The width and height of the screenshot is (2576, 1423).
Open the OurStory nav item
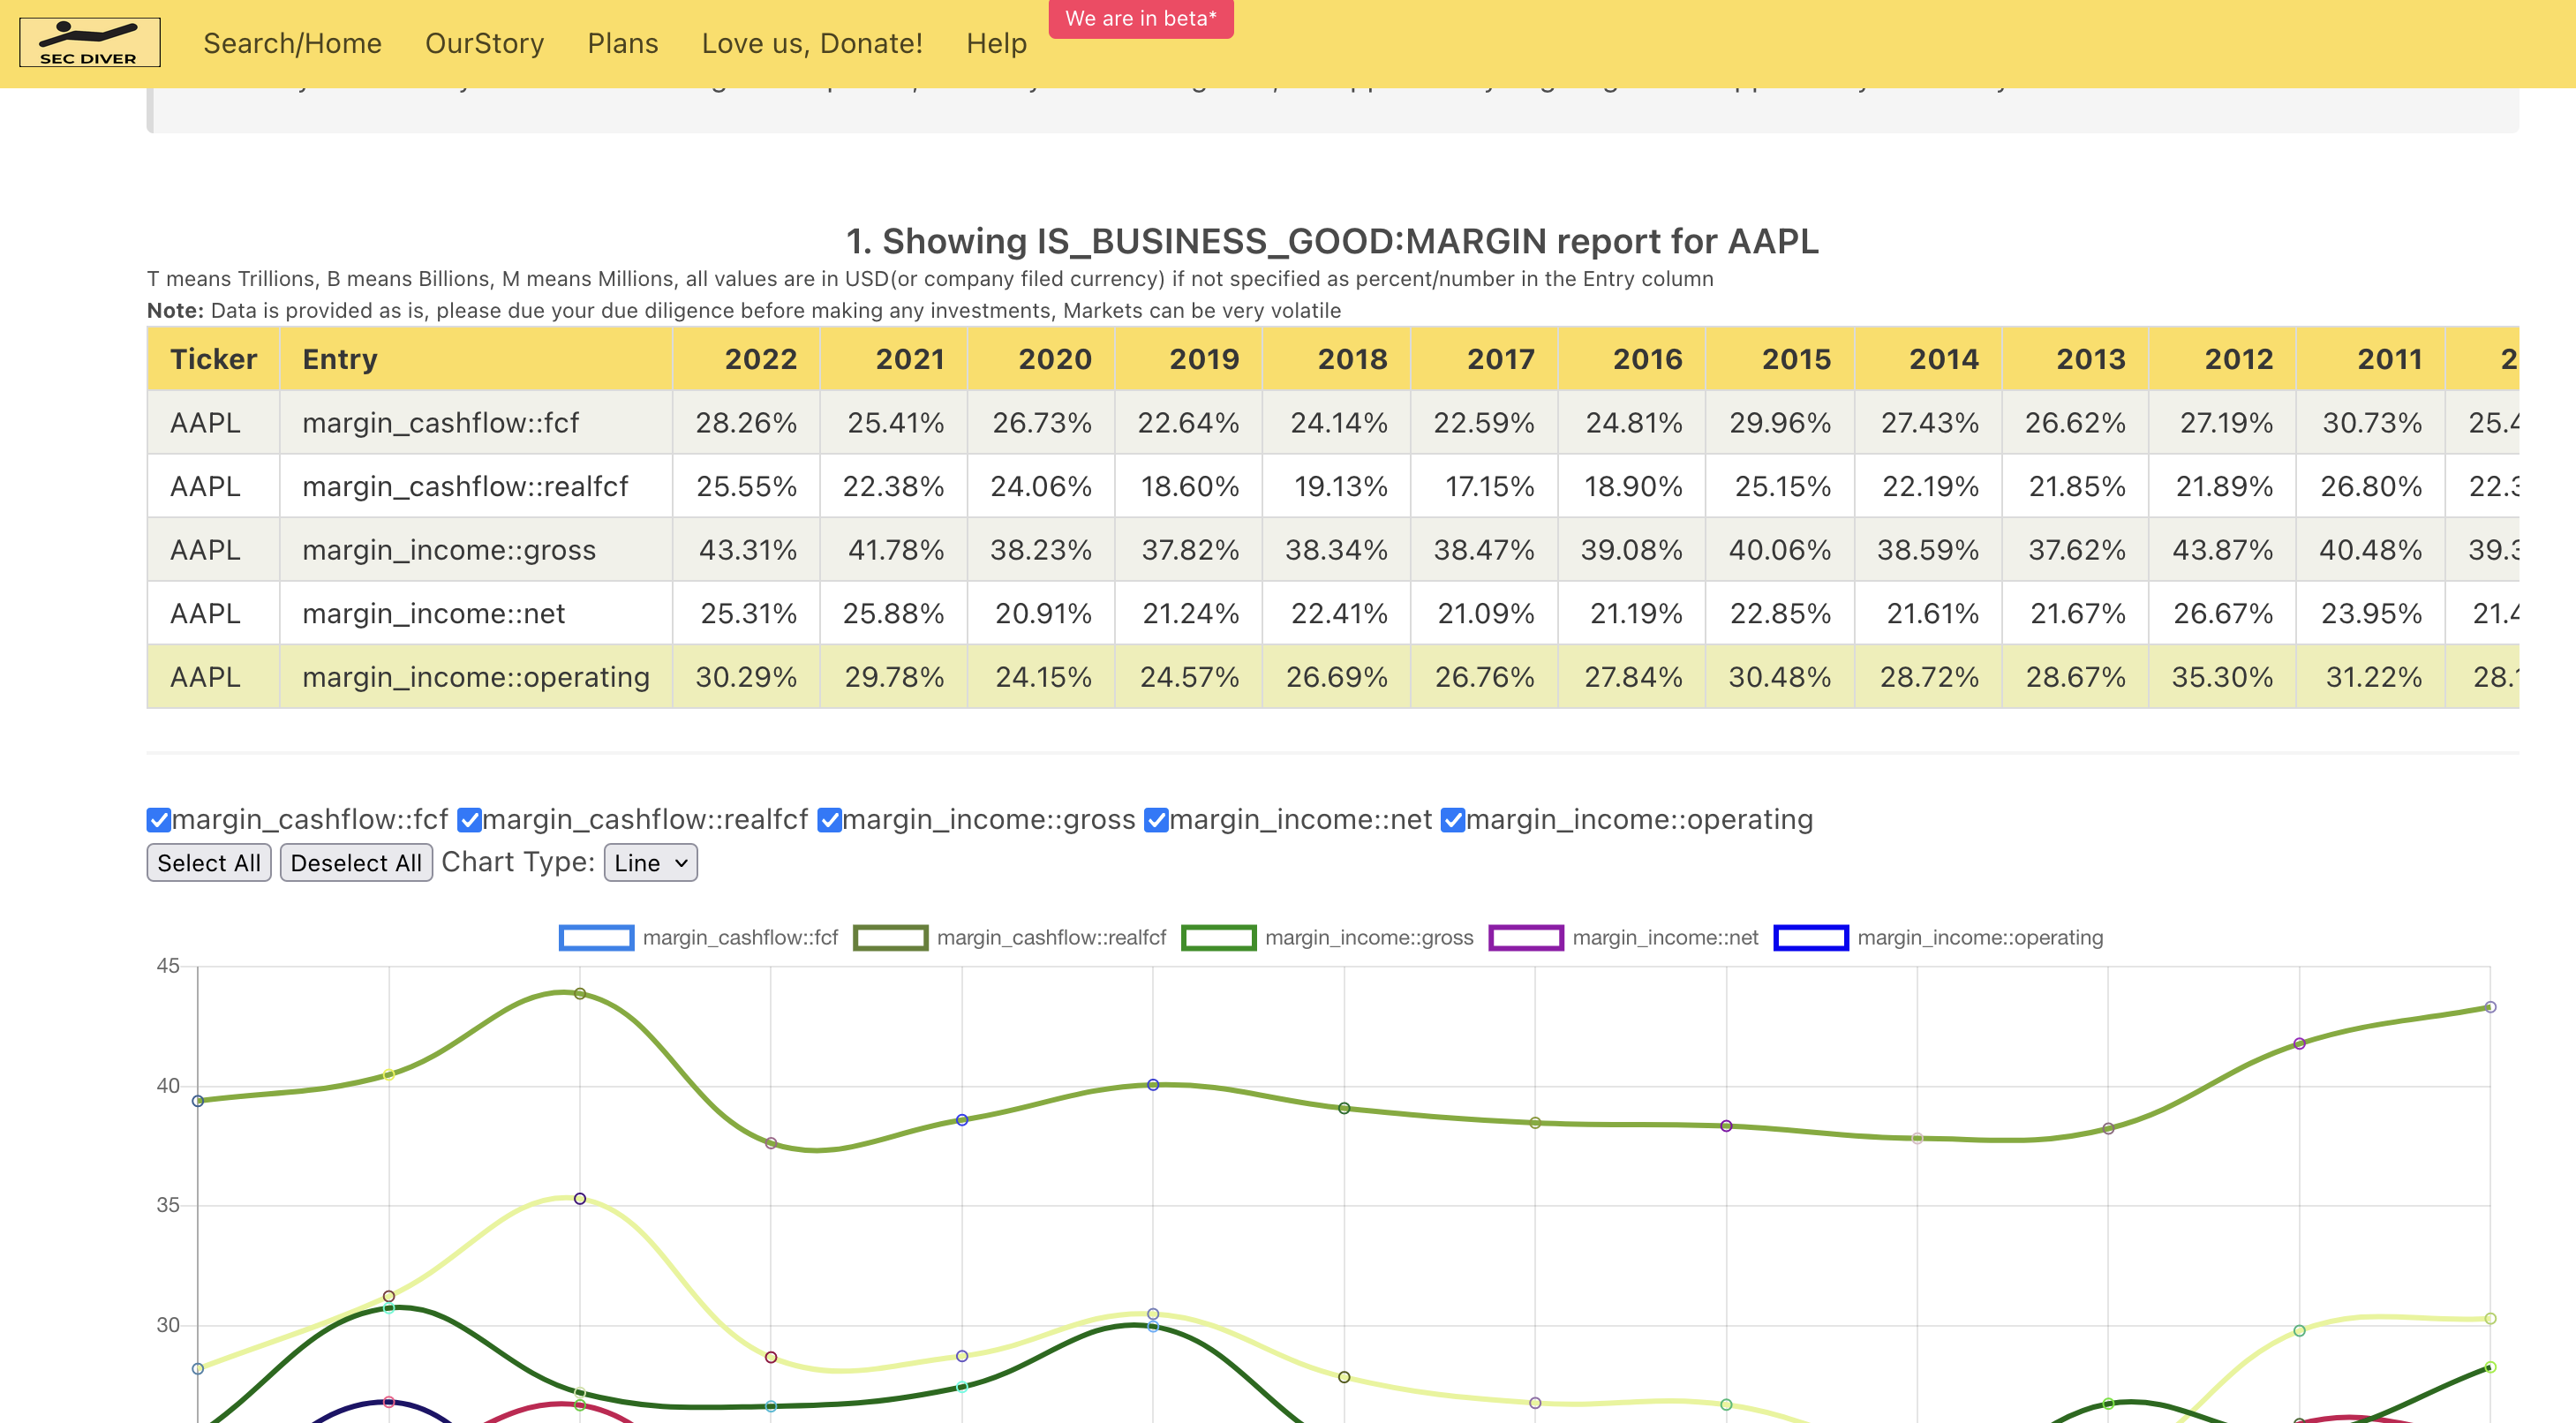pos(484,43)
